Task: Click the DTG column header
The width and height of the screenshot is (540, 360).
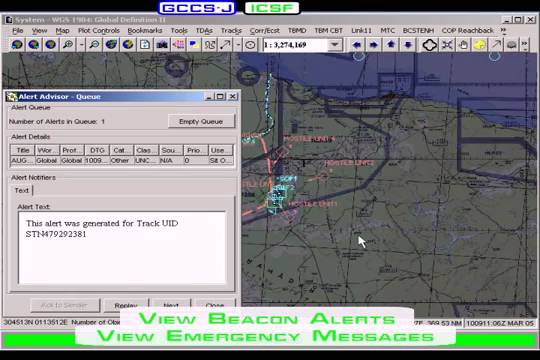Action: pyautogui.click(x=97, y=150)
